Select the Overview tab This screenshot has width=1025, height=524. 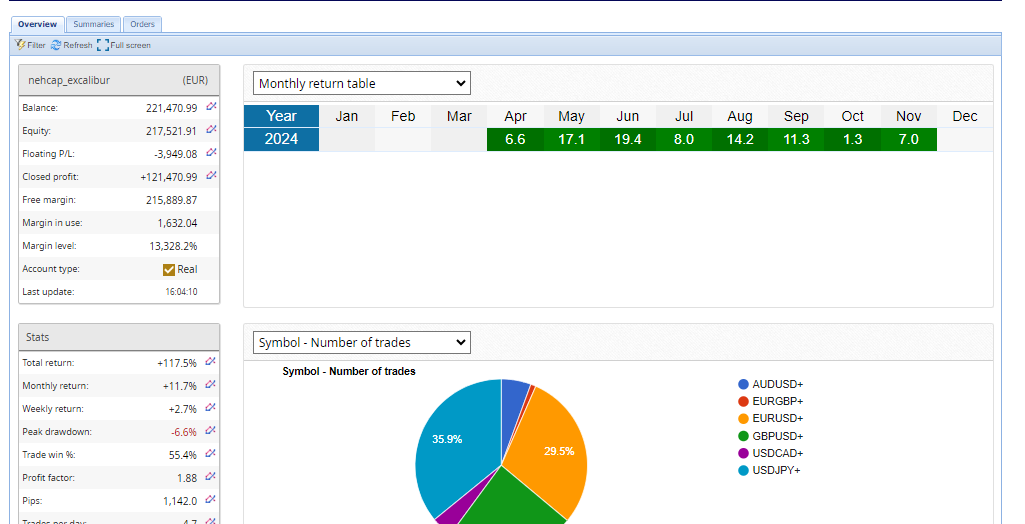point(37,24)
